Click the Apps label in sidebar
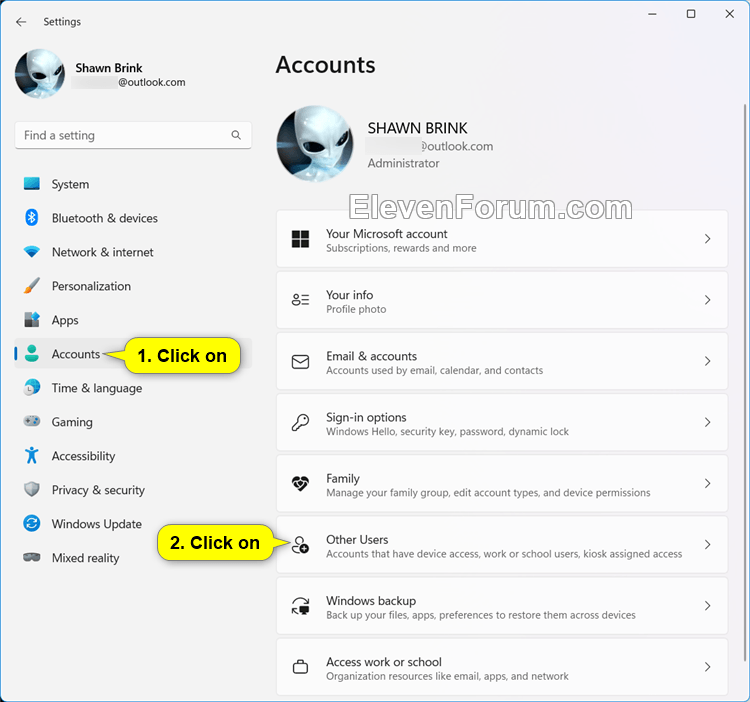 pos(65,320)
